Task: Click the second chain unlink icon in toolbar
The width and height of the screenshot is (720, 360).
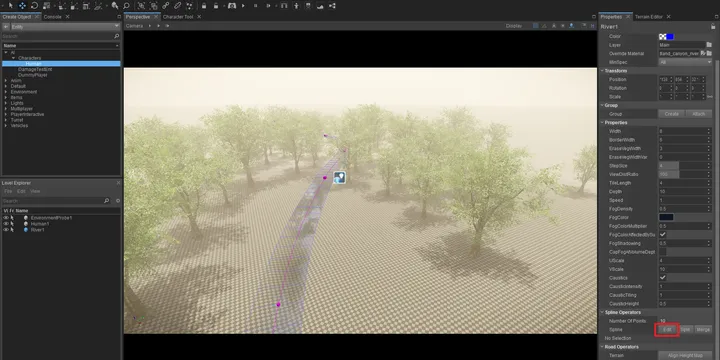Action: click(x=178, y=6)
